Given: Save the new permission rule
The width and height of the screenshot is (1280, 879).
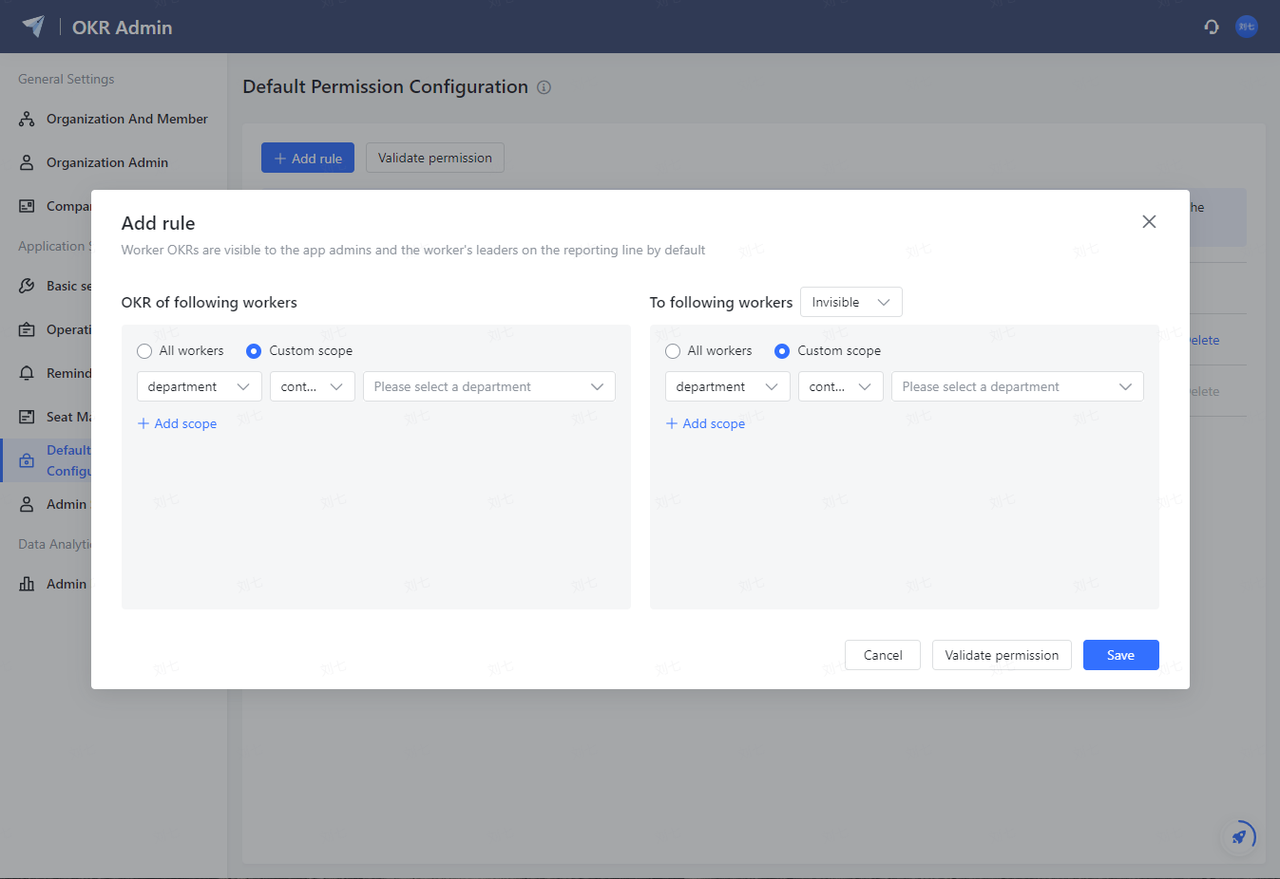Looking at the screenshot, I should pos(1120,655).
